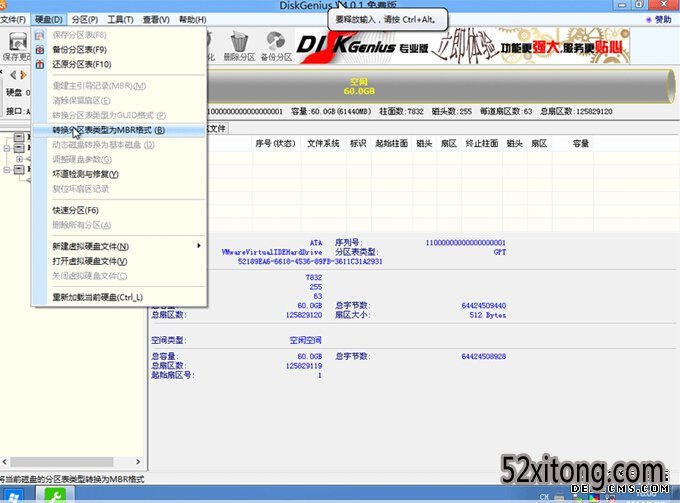
Task: Open the 文件(F) menu
Action: click(x=13, y=20)
